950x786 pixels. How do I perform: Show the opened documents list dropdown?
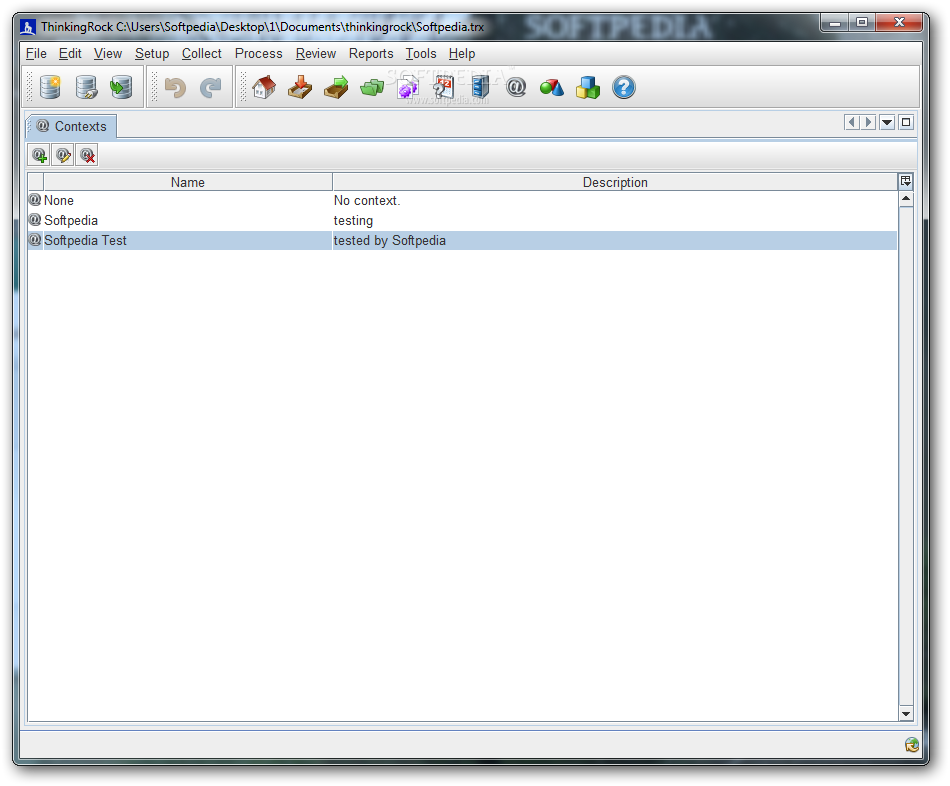887,122
